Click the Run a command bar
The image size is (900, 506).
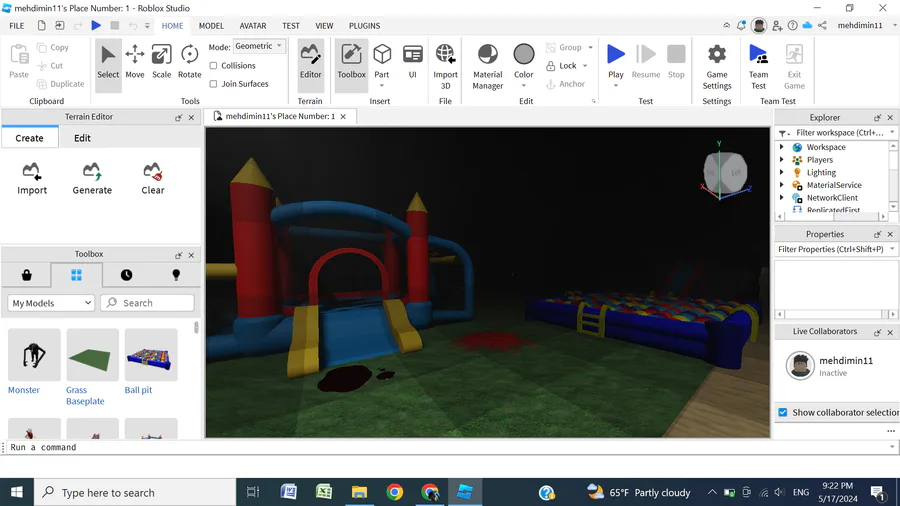click(448, 447)
